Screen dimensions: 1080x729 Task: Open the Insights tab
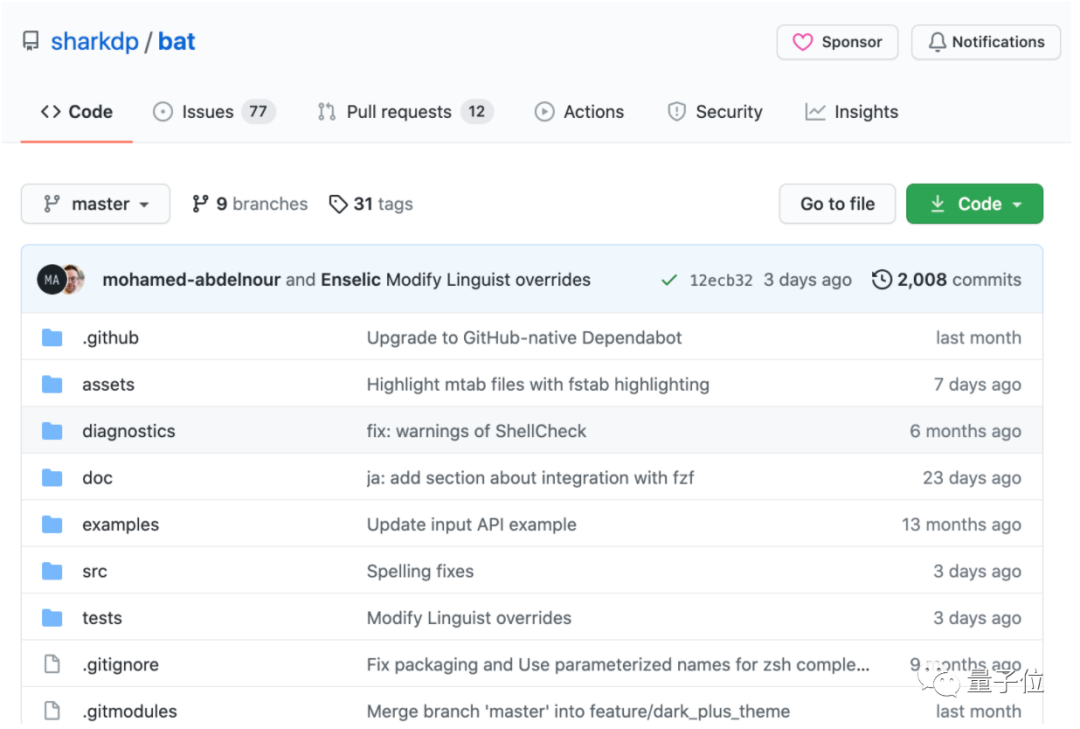point(851,112)
